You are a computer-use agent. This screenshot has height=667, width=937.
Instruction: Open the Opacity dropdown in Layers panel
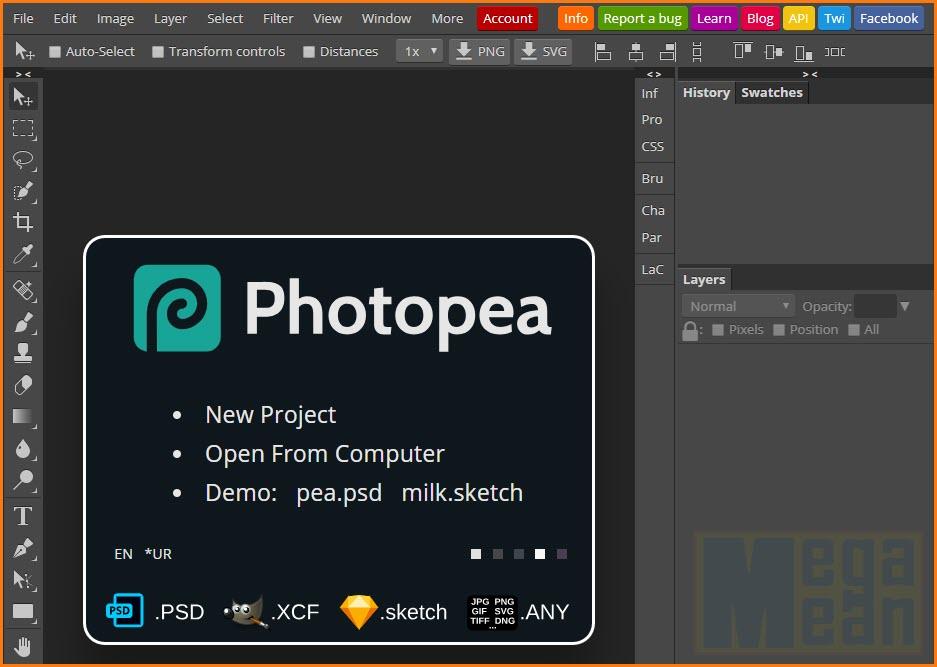point(905,305)
